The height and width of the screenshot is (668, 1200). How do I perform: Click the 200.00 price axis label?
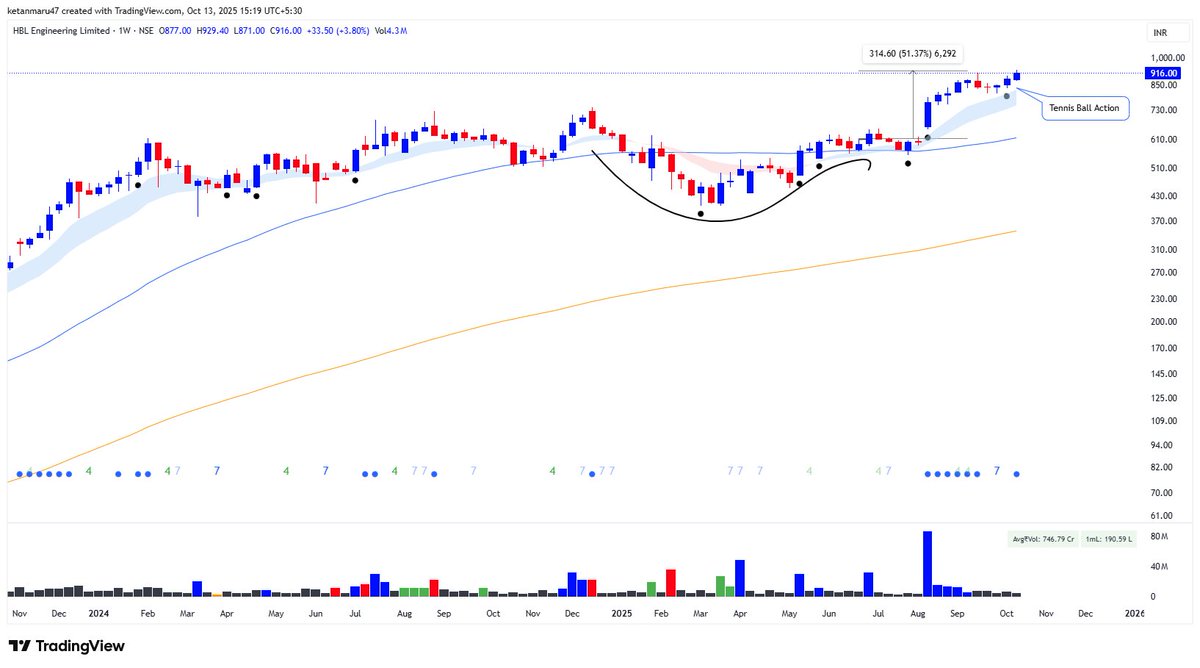(1162, 322)
